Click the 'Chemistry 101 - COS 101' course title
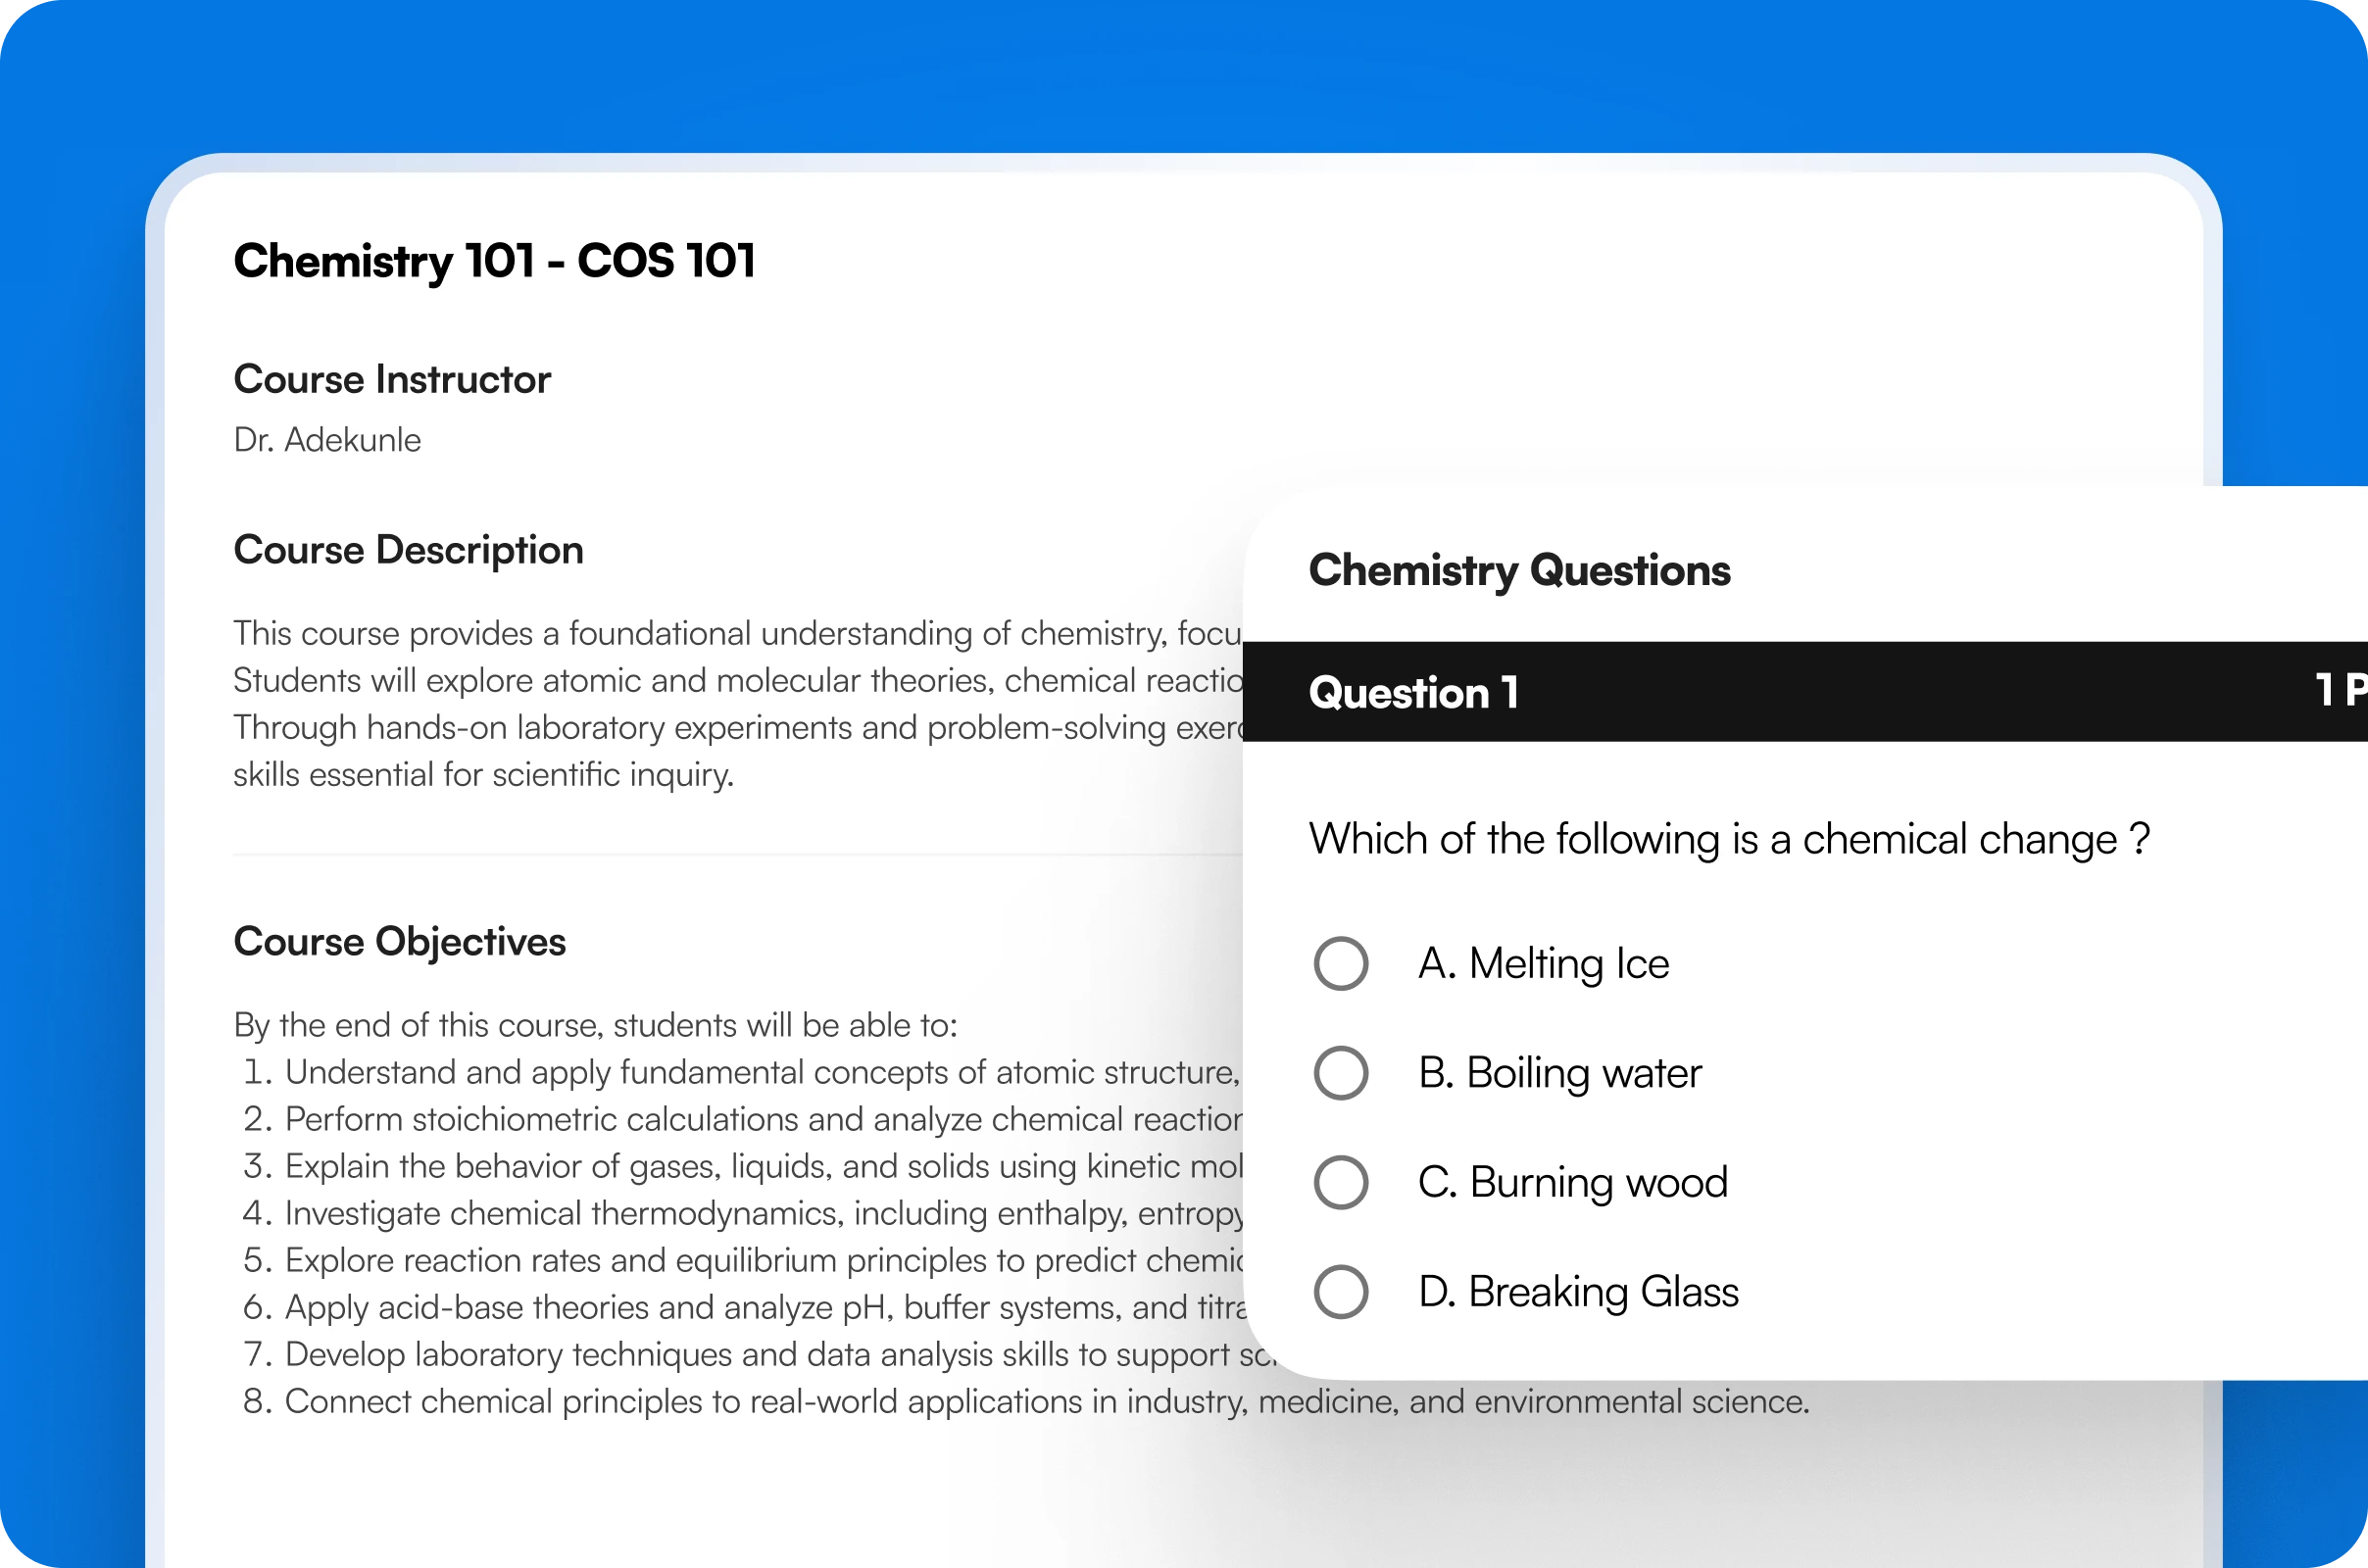This screenshot has width=2368, height=1568. pyautogui.click(x=494, y=261)
